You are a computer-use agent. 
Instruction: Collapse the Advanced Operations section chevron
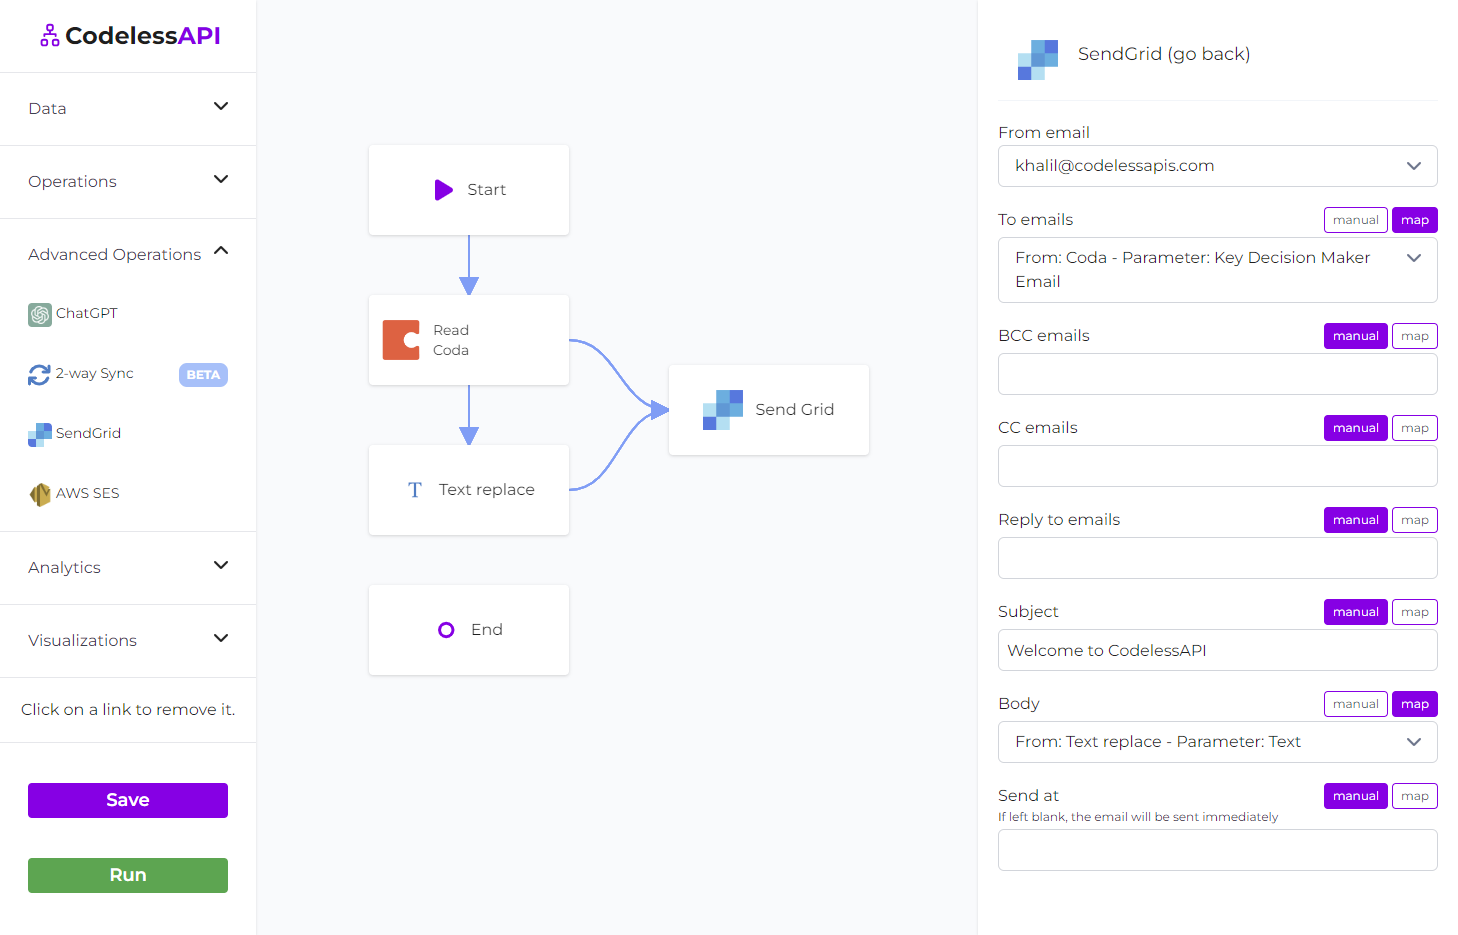coord(221,251)
